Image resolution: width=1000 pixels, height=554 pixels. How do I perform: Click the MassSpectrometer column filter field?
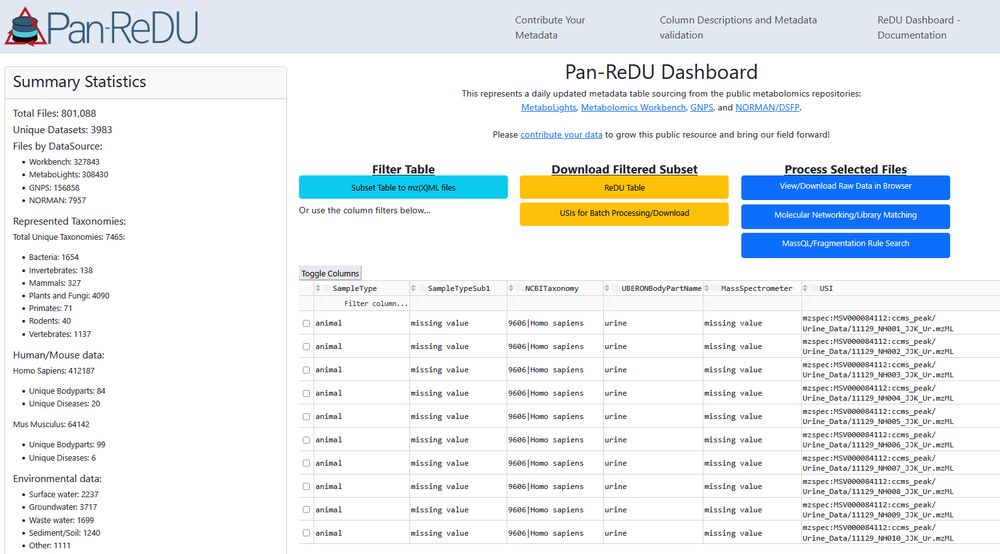[751, 303]
